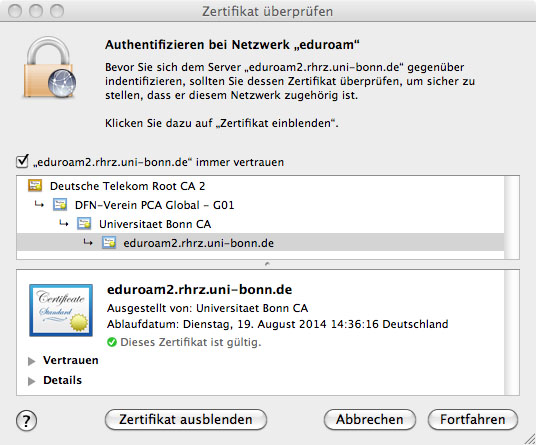Click the eduroam2.rhrz.uni-bonn.de certificate icon in tree
536x445 pixels.
109,243
